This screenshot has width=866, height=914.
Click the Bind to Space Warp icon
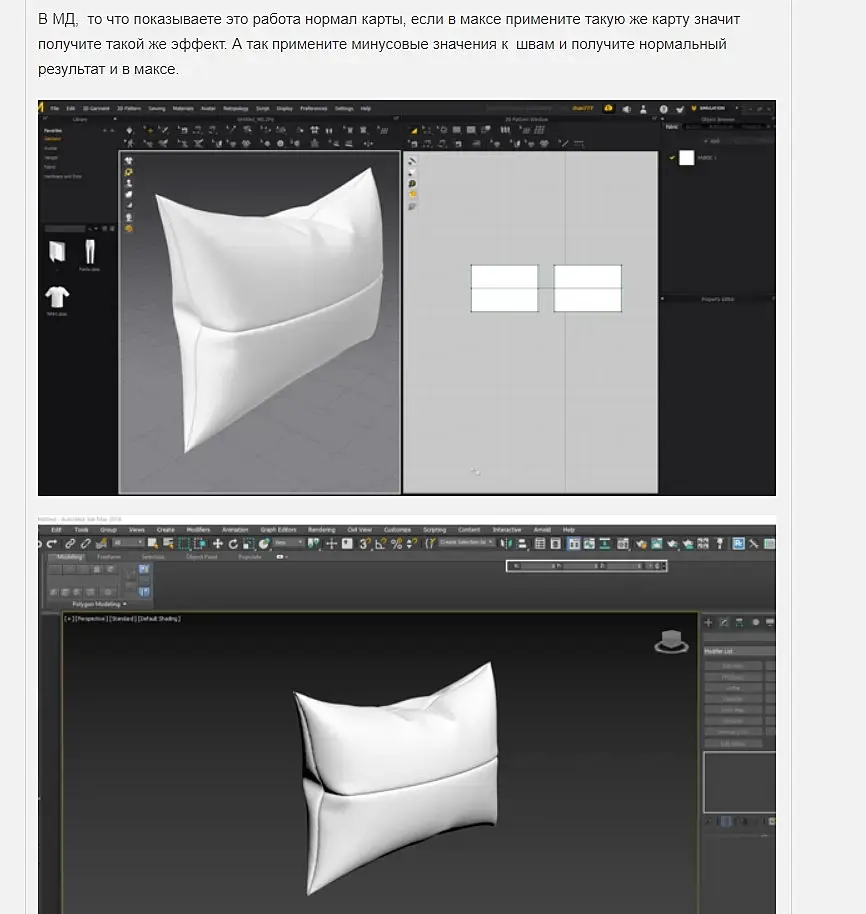pos(101,544)
